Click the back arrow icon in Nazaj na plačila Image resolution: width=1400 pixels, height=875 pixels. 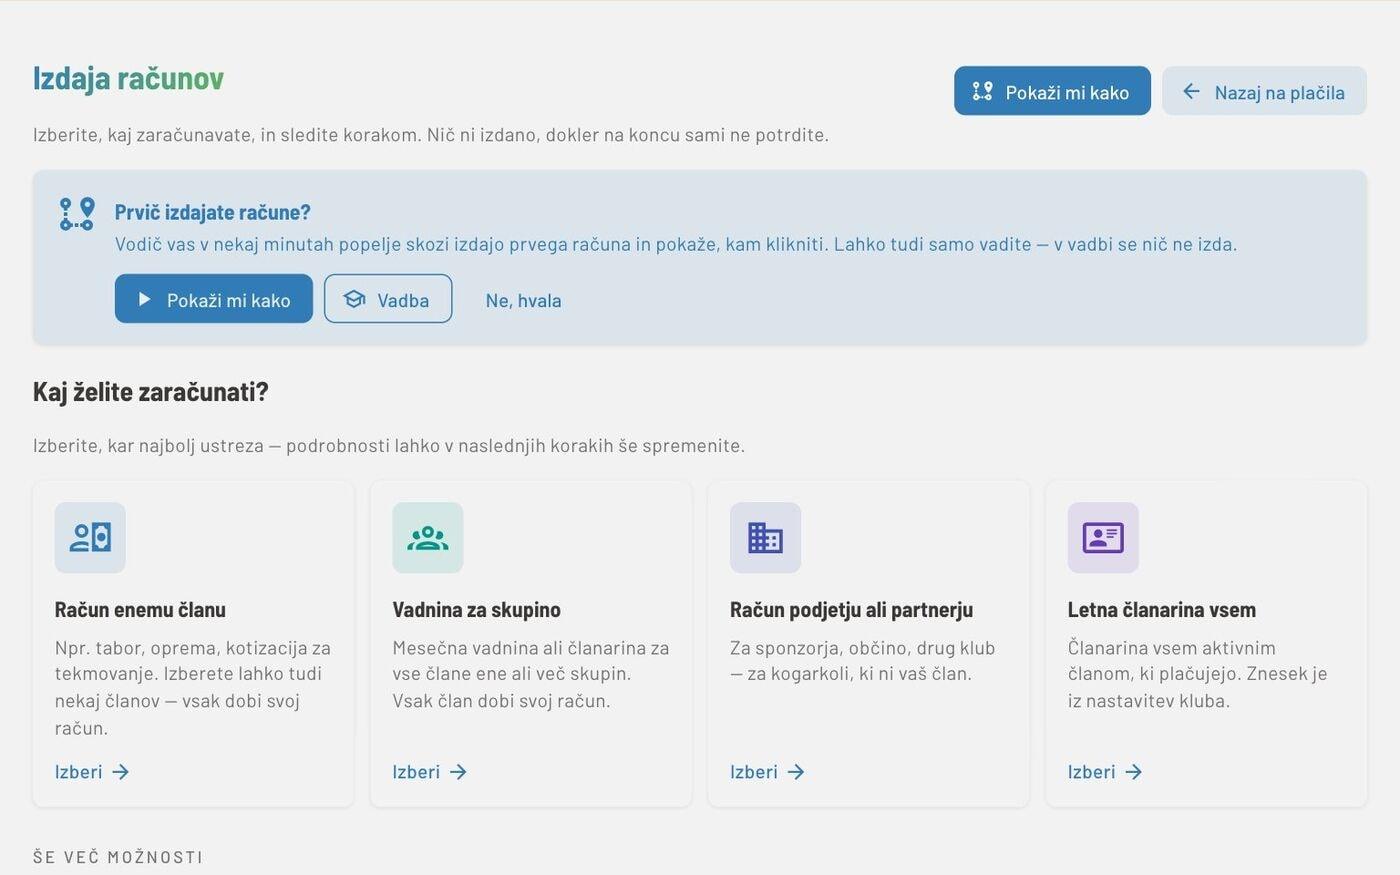pos(1191,92)
